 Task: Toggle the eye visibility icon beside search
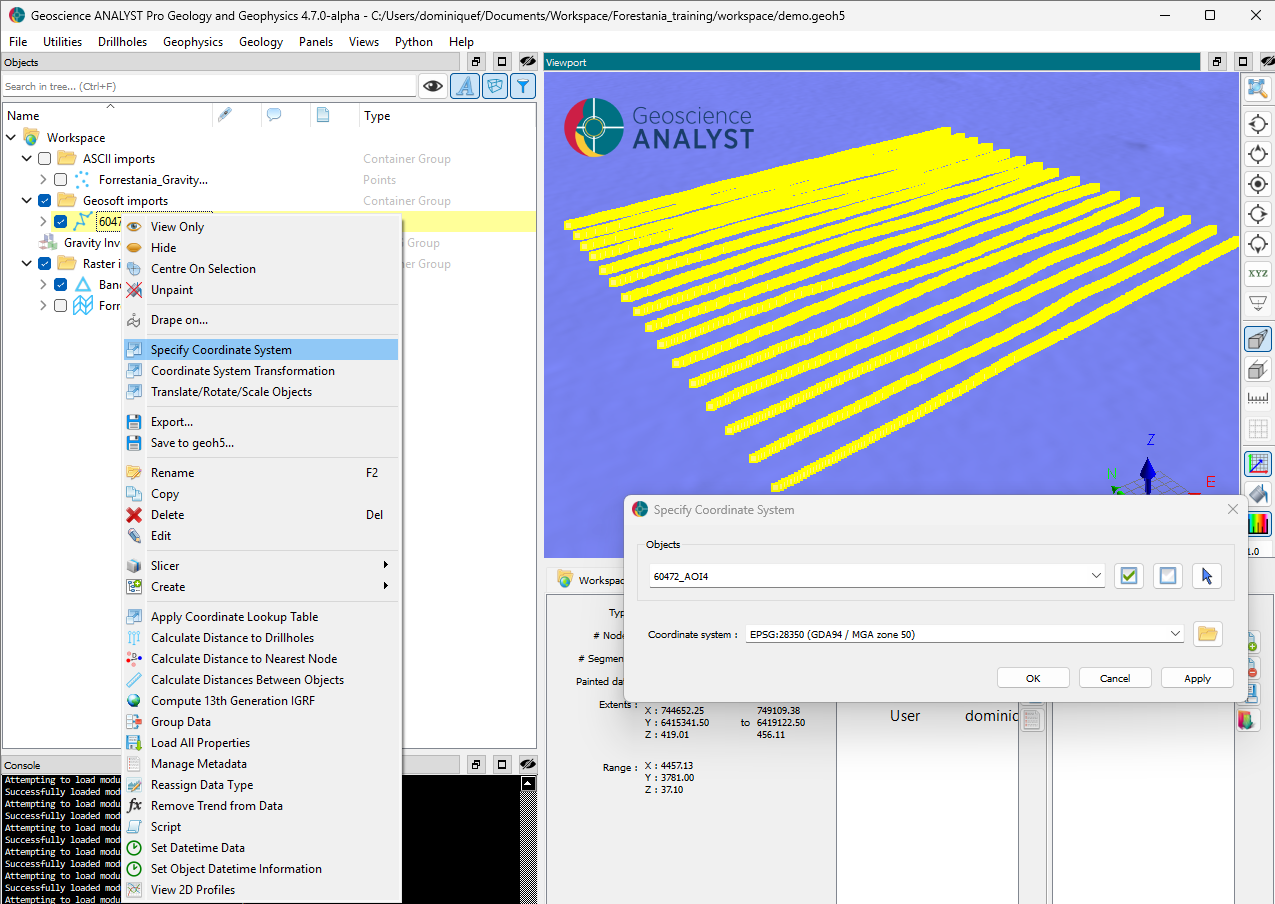[432, 87]
